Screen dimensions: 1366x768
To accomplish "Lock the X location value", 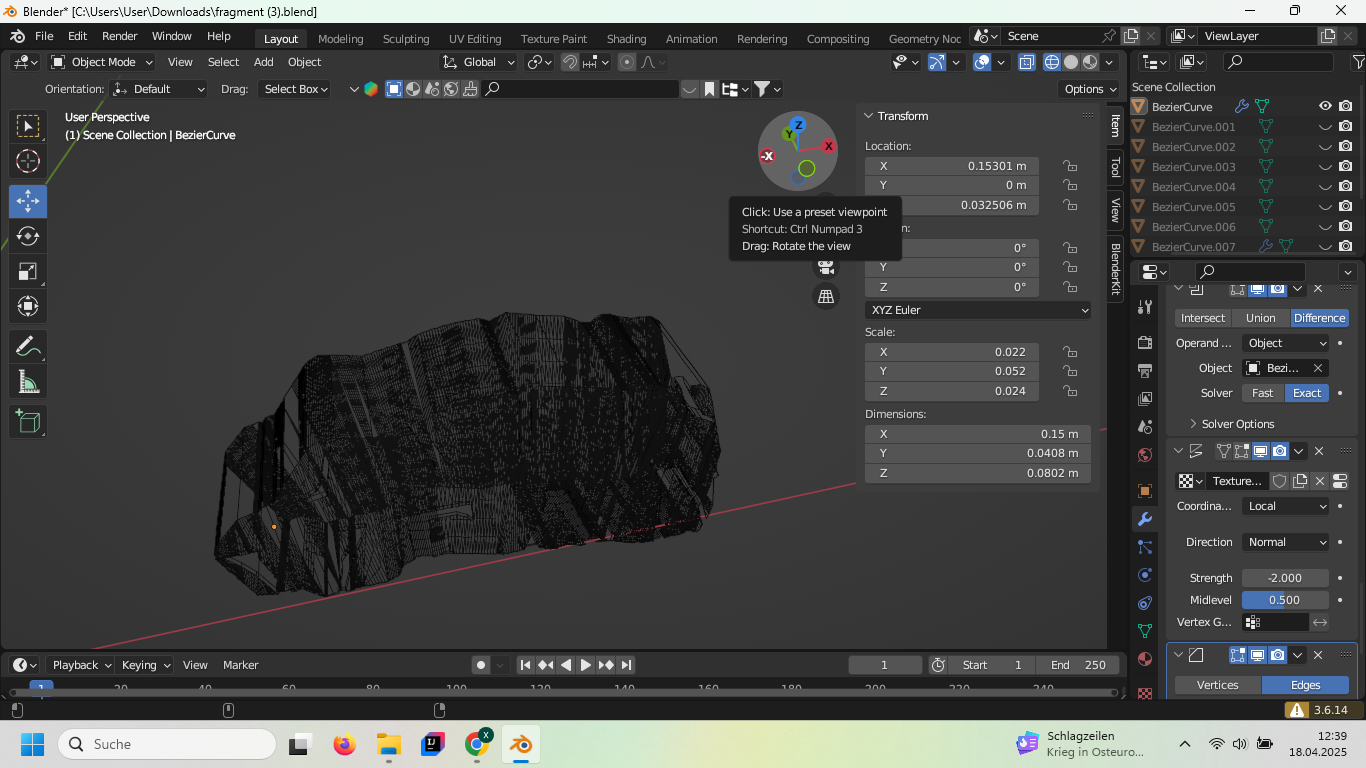I will (x=1070, y=166).
